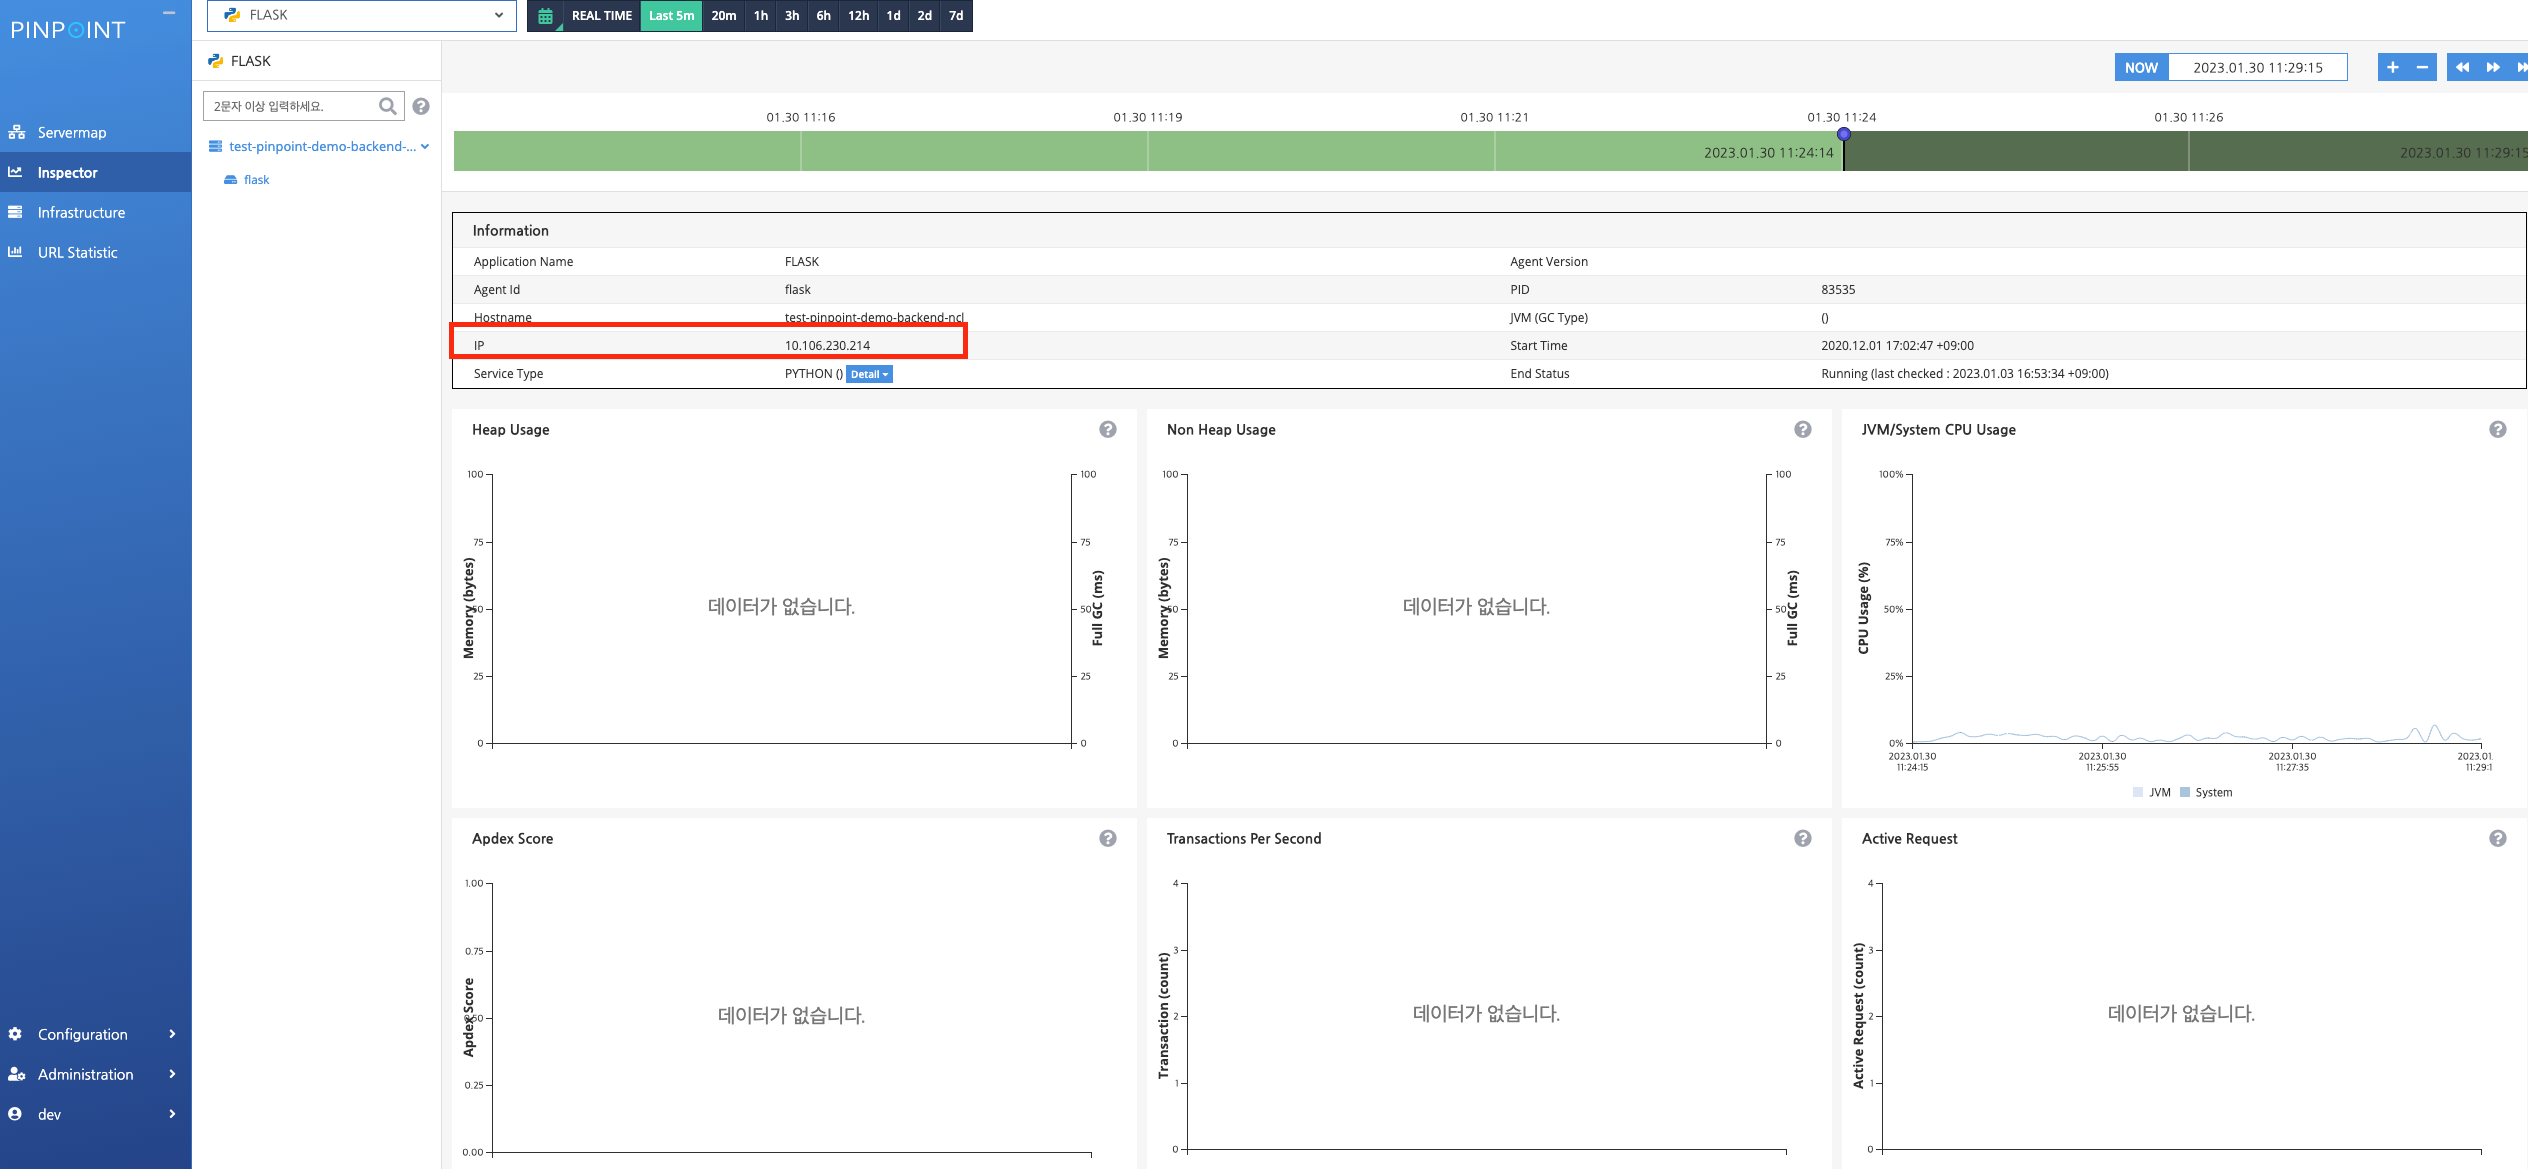The height and width of the screenshot is (1169, 2528).
Task: Click the Heap Usage chart help icon
Action: [x=1107, y=429]
